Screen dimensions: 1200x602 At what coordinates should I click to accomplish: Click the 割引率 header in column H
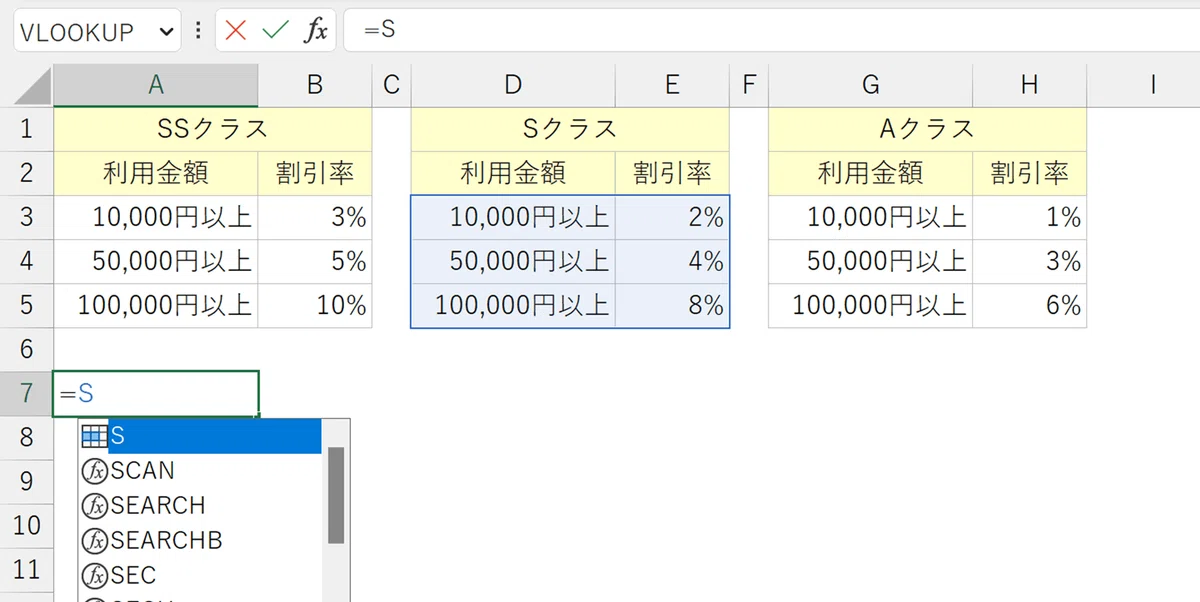click(1029, 173)
